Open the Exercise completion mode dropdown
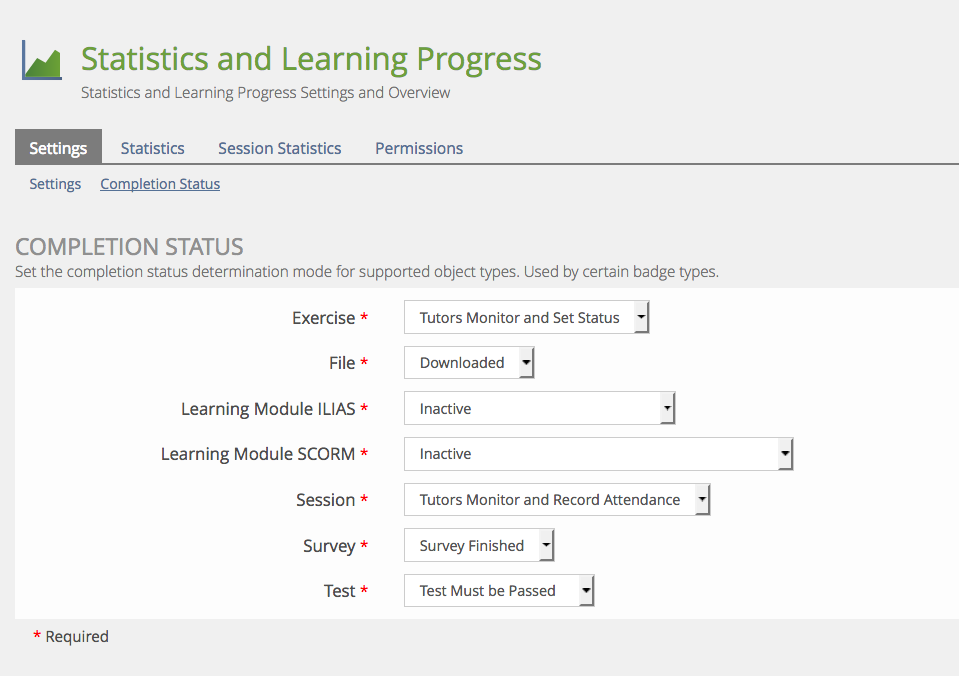 [x=527, y=318]
